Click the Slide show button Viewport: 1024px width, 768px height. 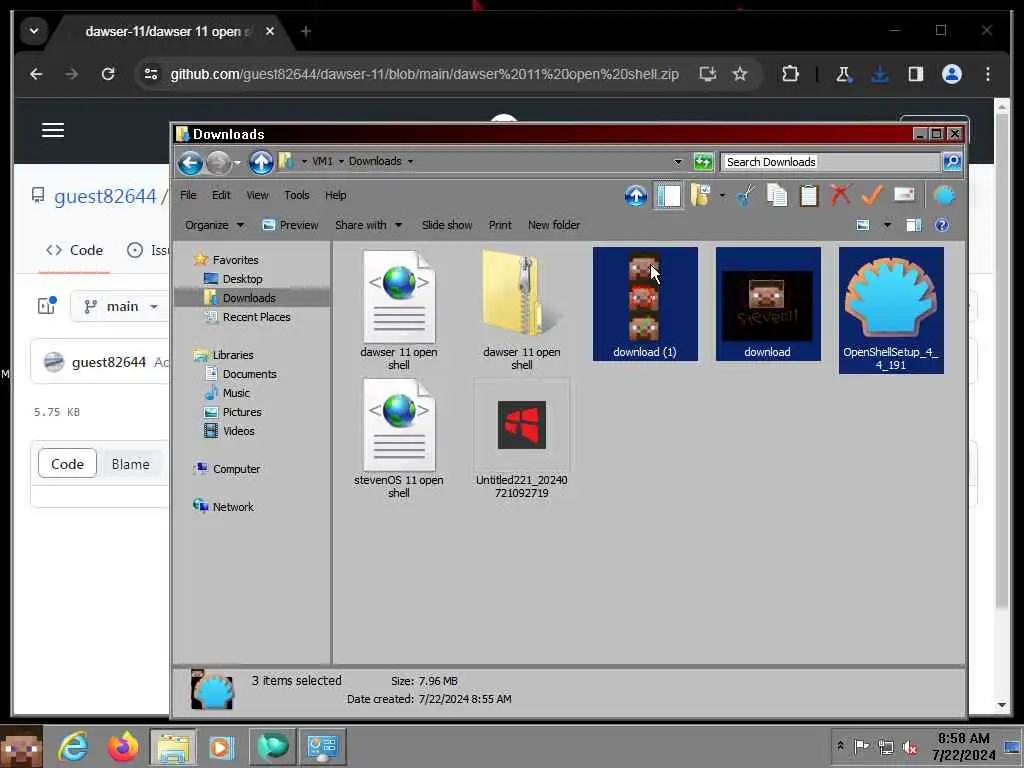click(x=447, y=225)
